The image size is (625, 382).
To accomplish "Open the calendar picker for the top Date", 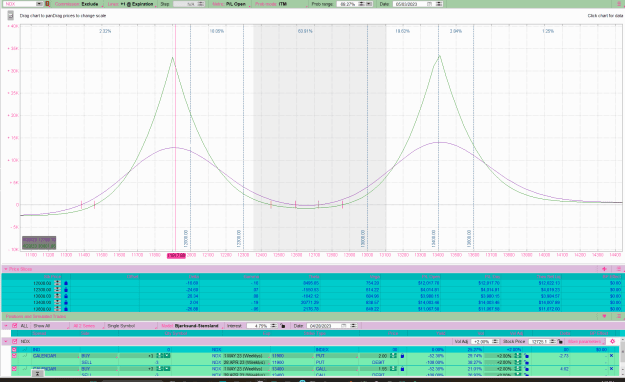I will [x=429, y=4].
